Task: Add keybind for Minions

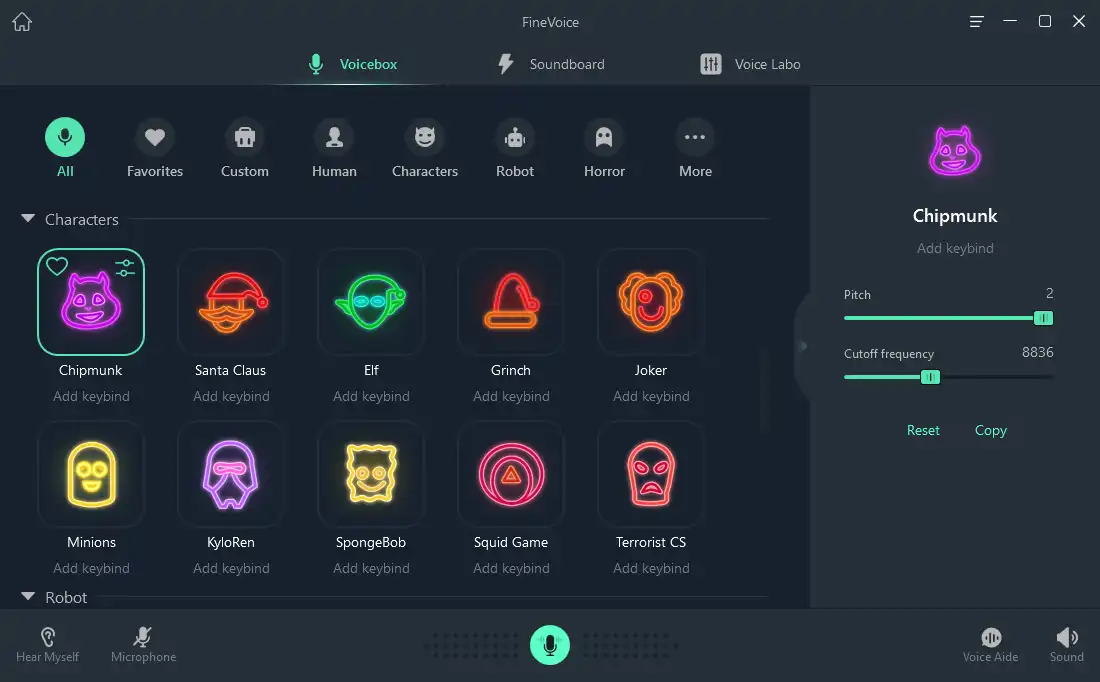Action: [91, 568]
